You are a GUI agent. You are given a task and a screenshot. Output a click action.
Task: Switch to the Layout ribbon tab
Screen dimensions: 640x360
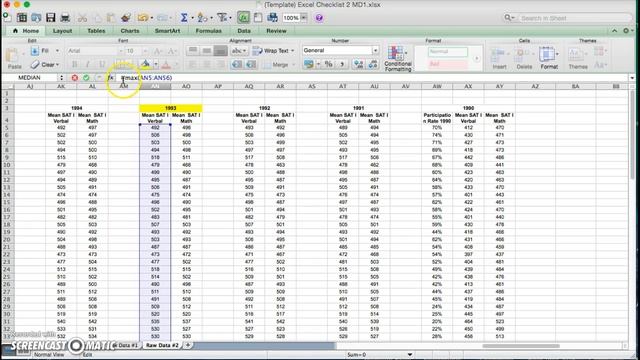62,31
